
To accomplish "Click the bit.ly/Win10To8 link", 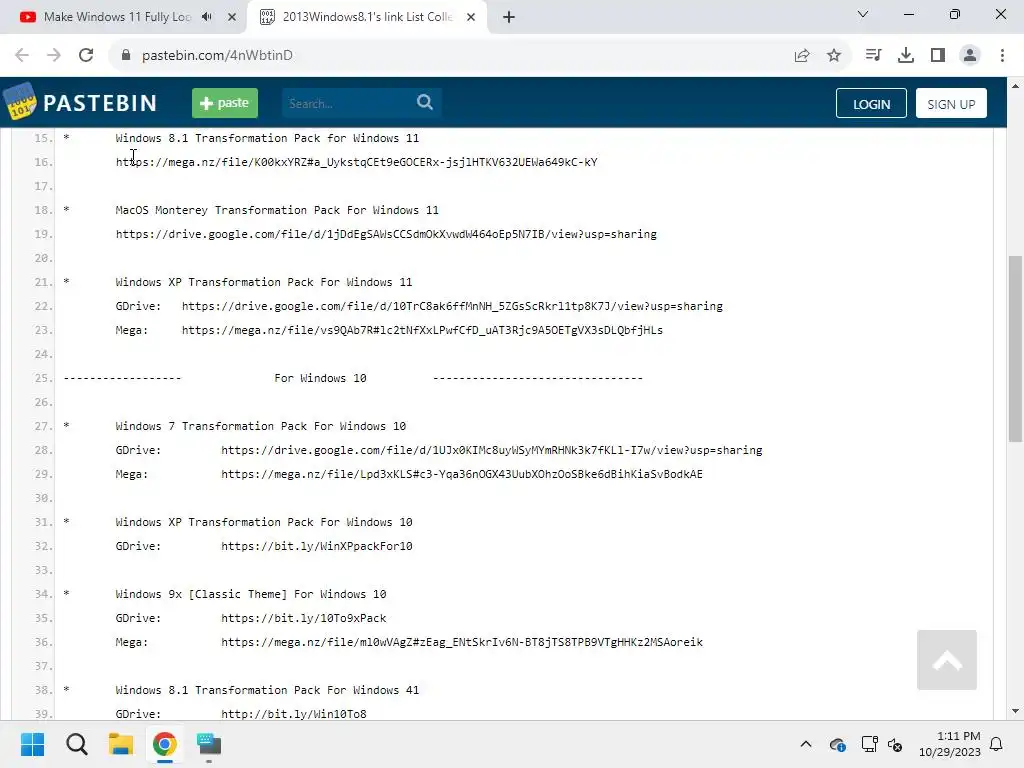I will click(x=294, y=714).
